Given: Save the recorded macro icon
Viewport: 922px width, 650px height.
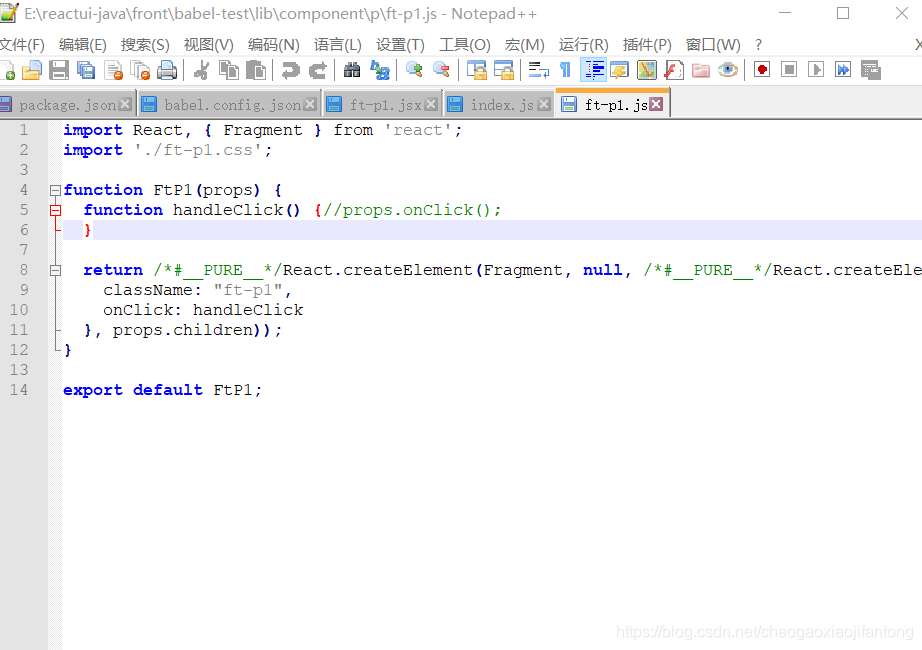Looking at the screenshot, I should [x=871, y=70].
